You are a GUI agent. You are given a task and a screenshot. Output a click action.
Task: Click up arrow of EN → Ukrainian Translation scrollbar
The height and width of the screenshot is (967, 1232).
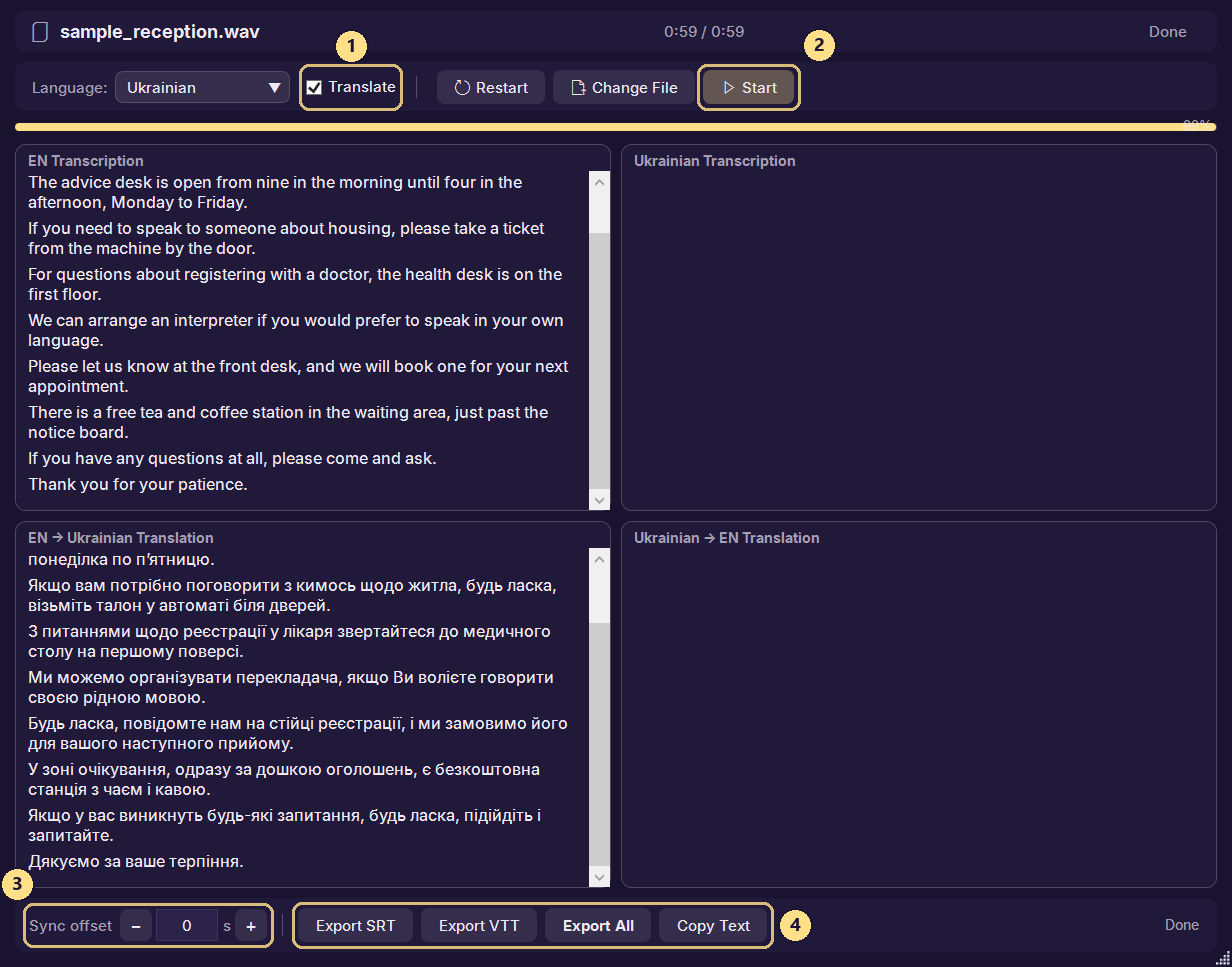point(599,559)
